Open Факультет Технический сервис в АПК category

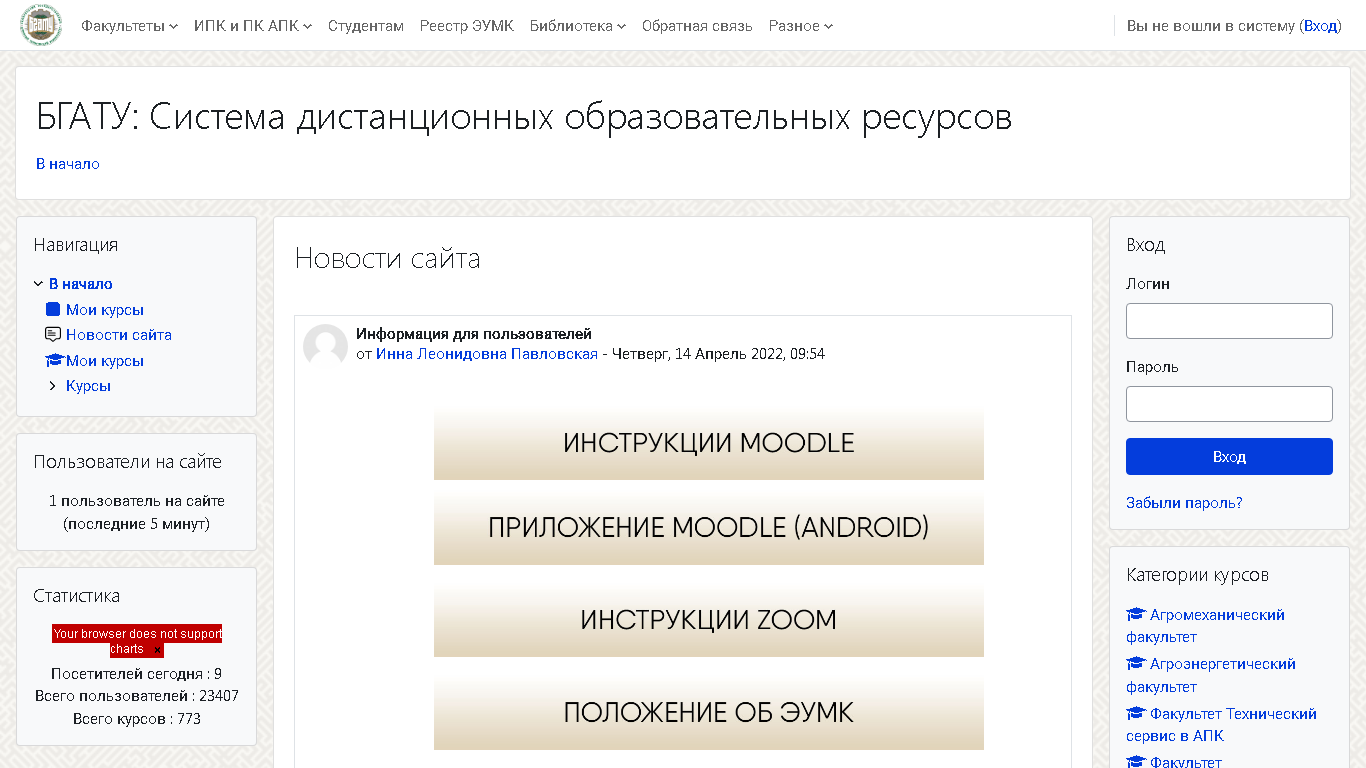(1221, 725)
